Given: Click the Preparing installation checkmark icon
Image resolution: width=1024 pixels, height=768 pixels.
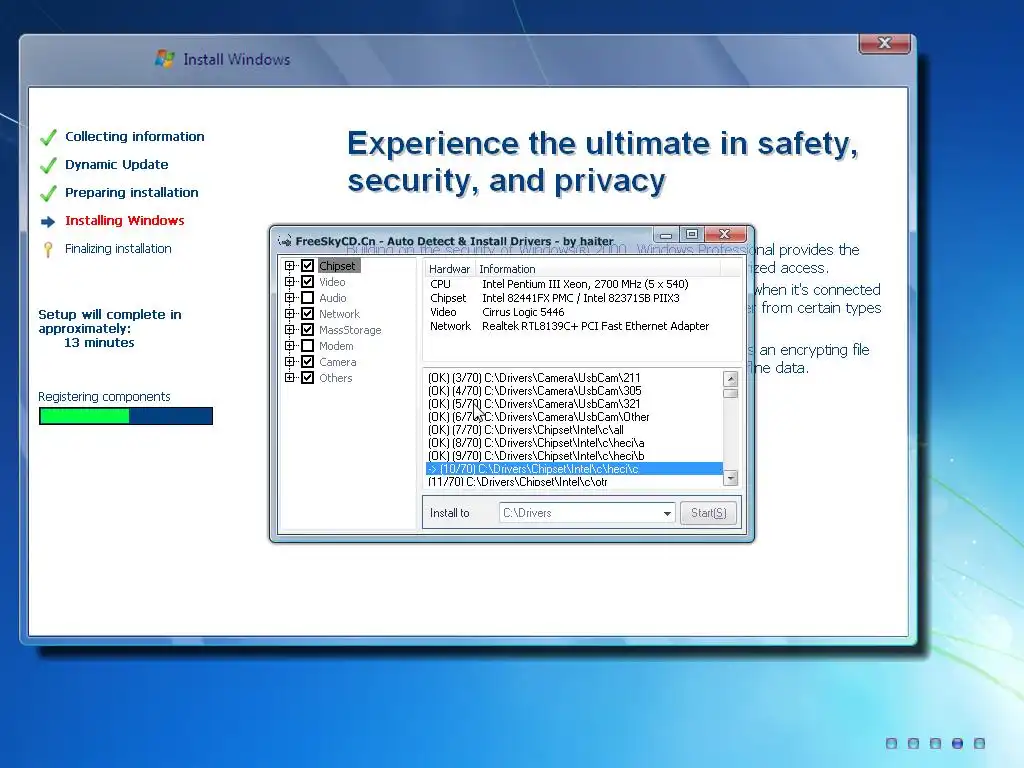Looking at the screenshot, I should [x=48, y=193].
